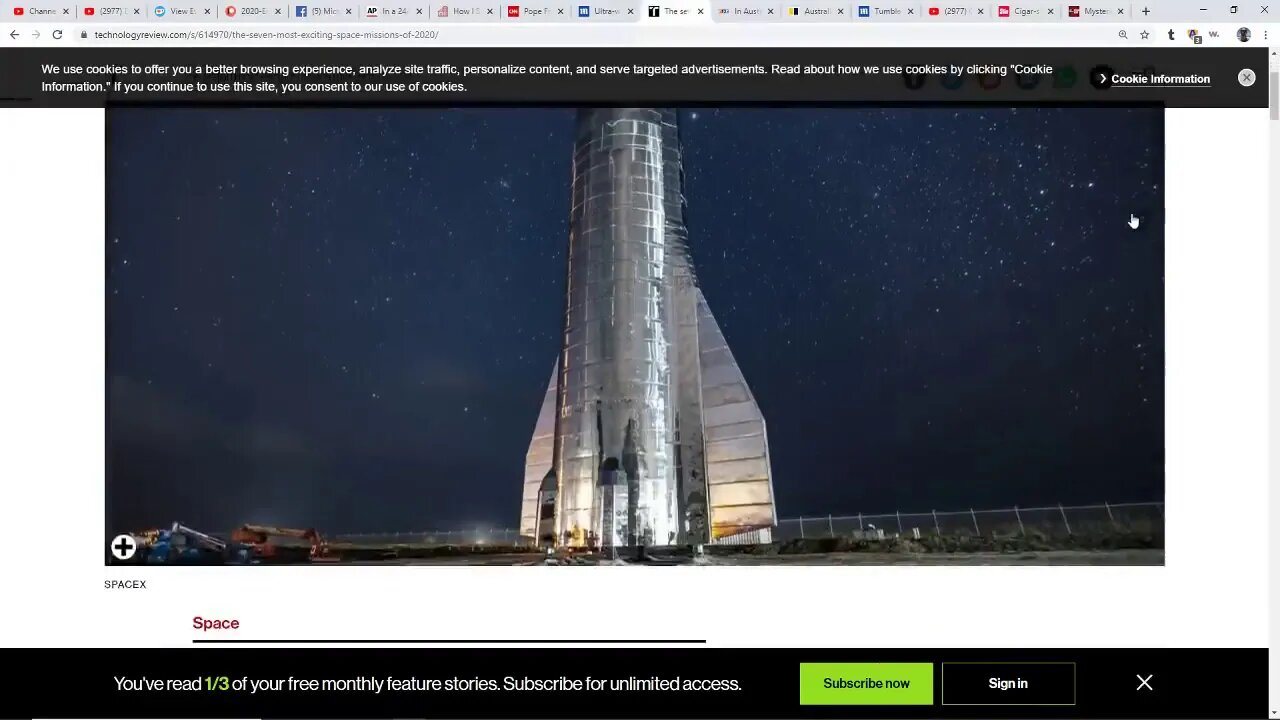Close the subscription paywall bar
Screen dimensions: 1280x720
pyautogui.click(x=1144, y=682)
